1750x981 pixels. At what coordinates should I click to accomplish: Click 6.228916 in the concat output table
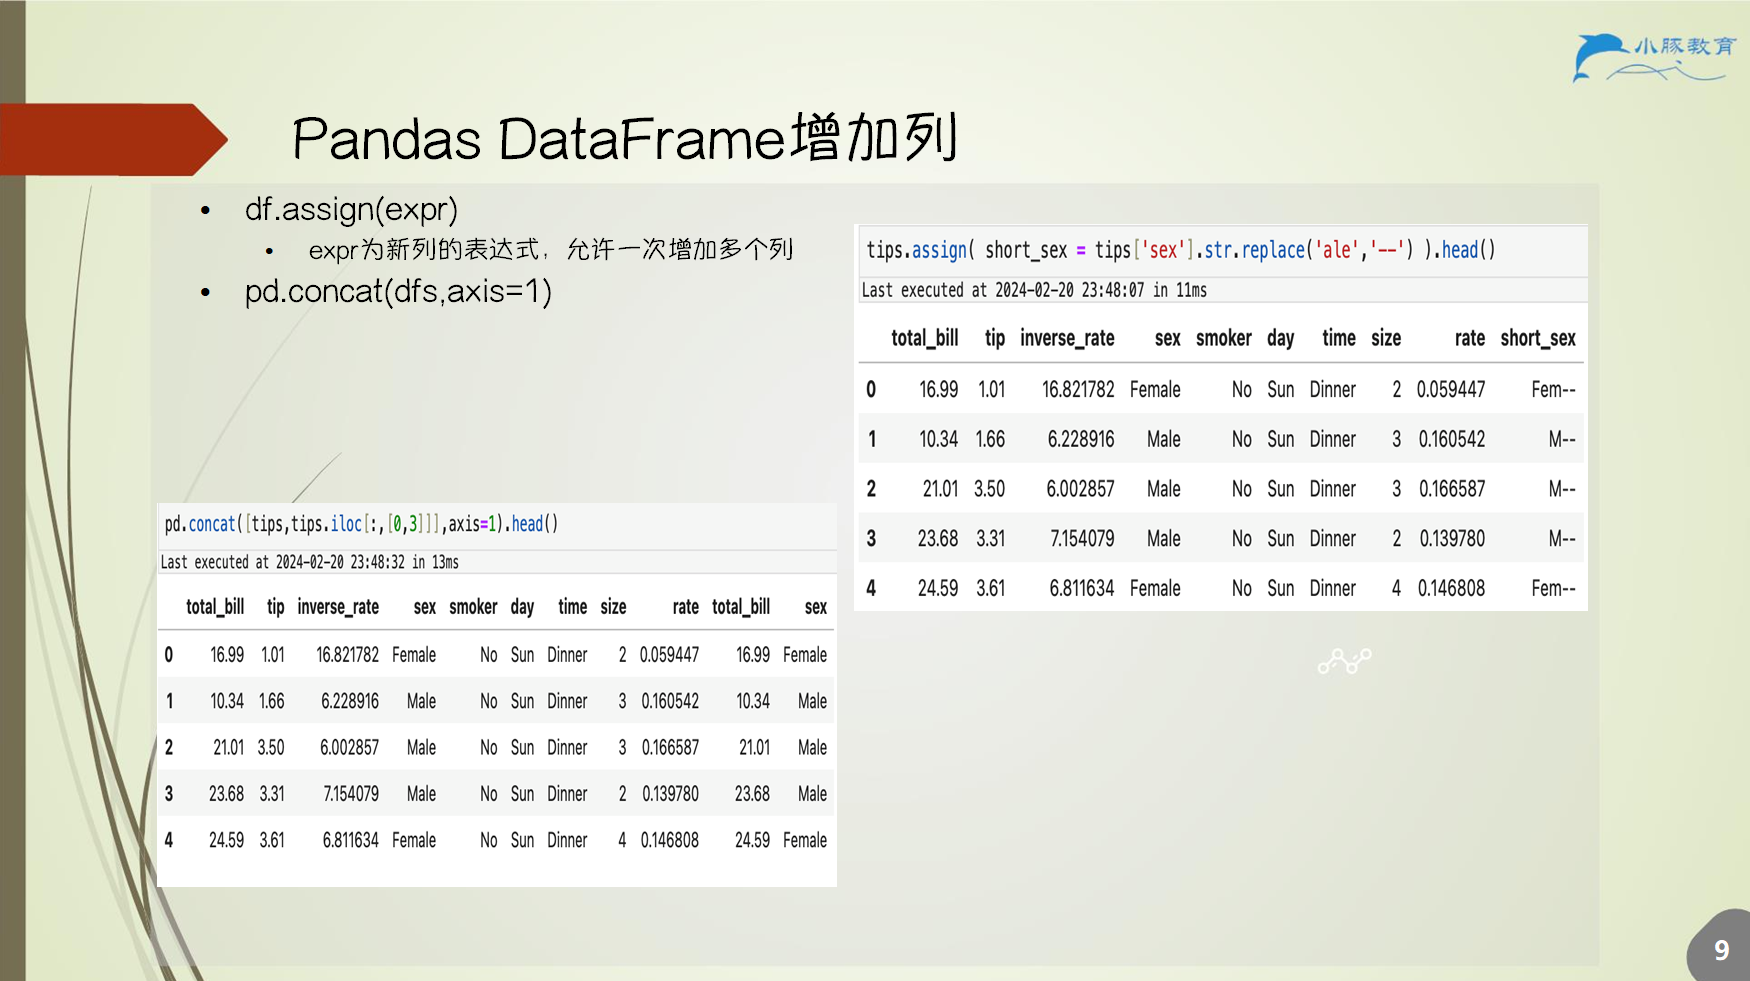(350, 701)
